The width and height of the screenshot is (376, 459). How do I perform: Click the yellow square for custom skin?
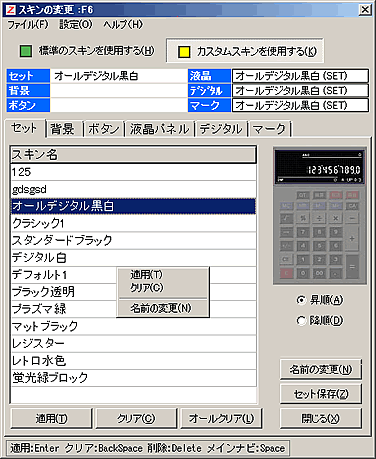coord(183,51)
